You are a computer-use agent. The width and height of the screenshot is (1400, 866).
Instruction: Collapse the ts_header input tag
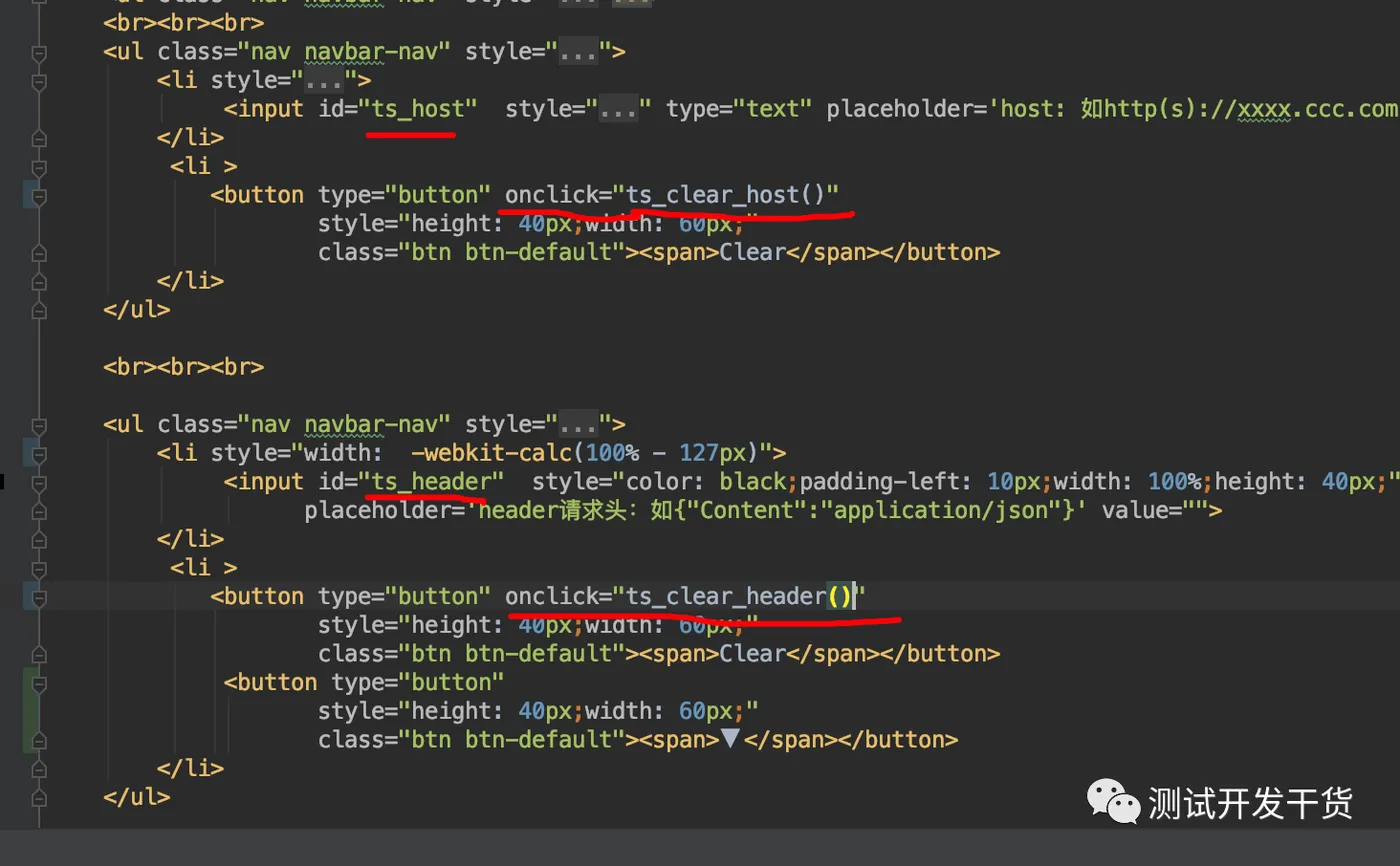(39, 482)
